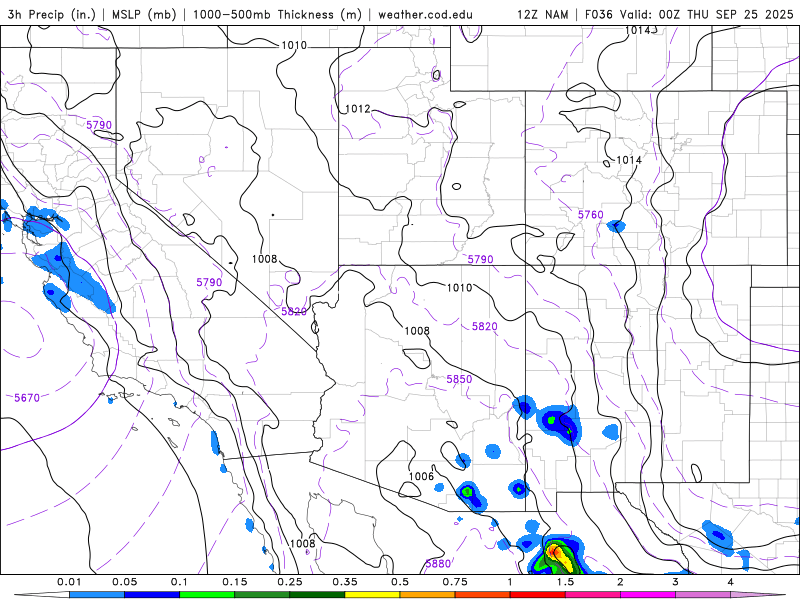The image size is (800, 600).
Task: Click the 1.5 legend value
Action: coord(565,582)
